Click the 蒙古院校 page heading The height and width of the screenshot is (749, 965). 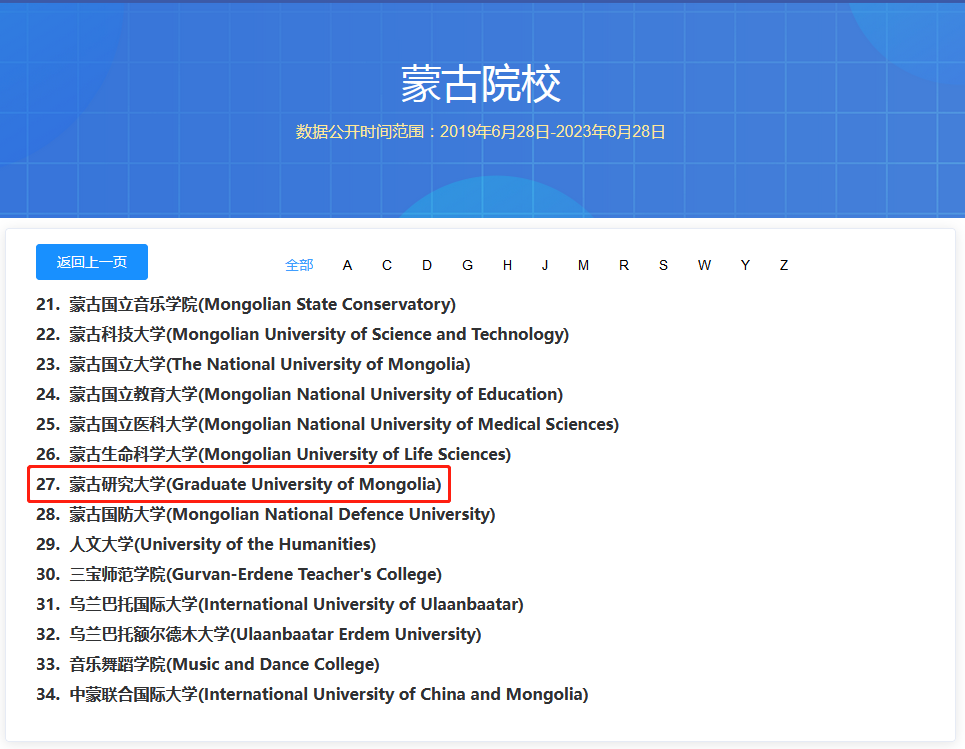tap(481, 84)
